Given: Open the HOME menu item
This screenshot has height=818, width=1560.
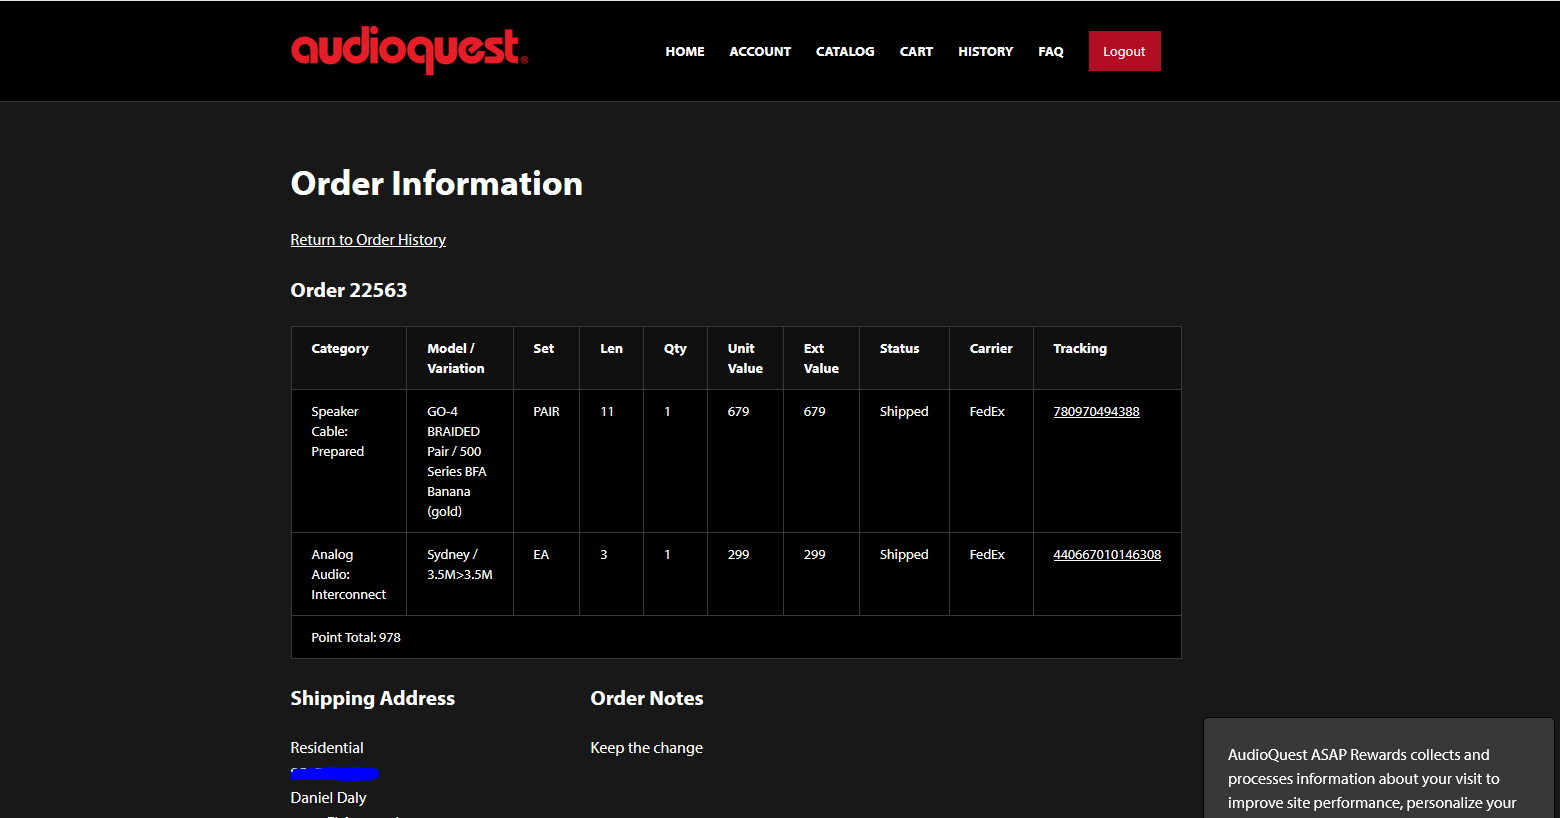Looking at the screenshot, I should click(685, 52).
